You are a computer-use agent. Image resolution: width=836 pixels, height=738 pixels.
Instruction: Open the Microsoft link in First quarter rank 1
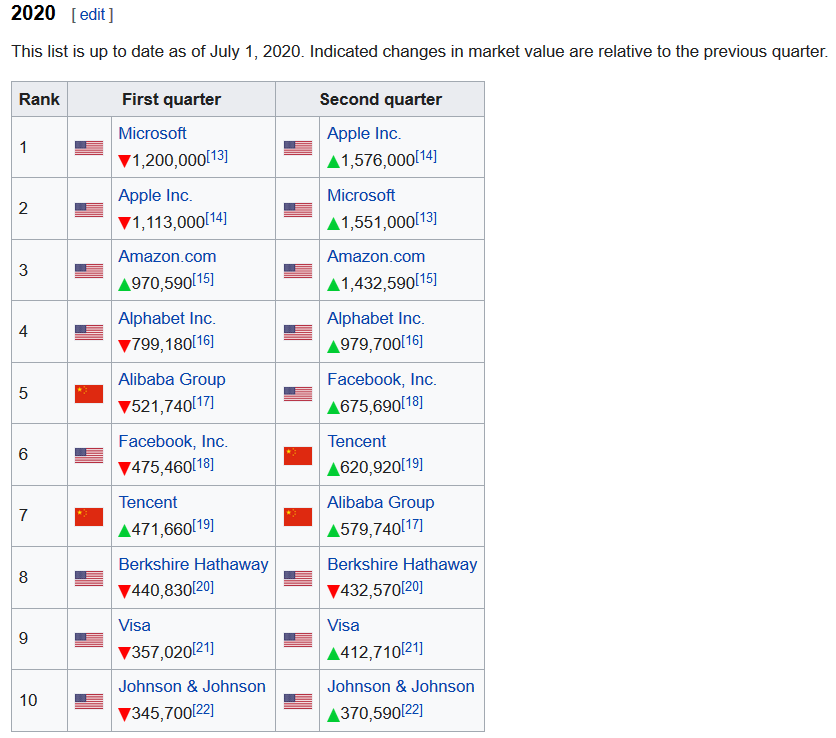[x=152, y=133]
